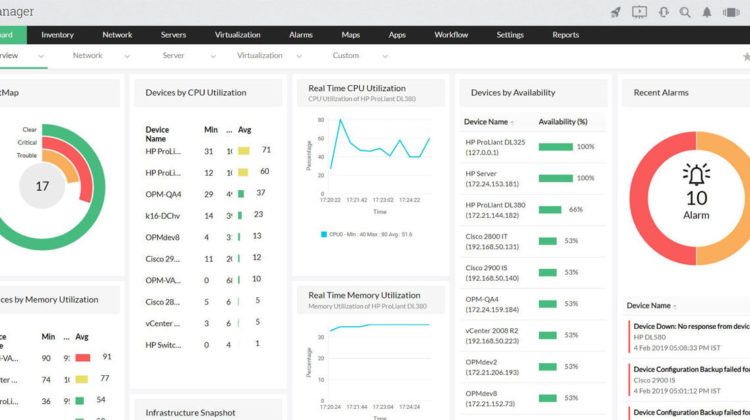Open OPMdev2 availability entry
The width and height of the screenshot is (750, 420).
point(532,367)
